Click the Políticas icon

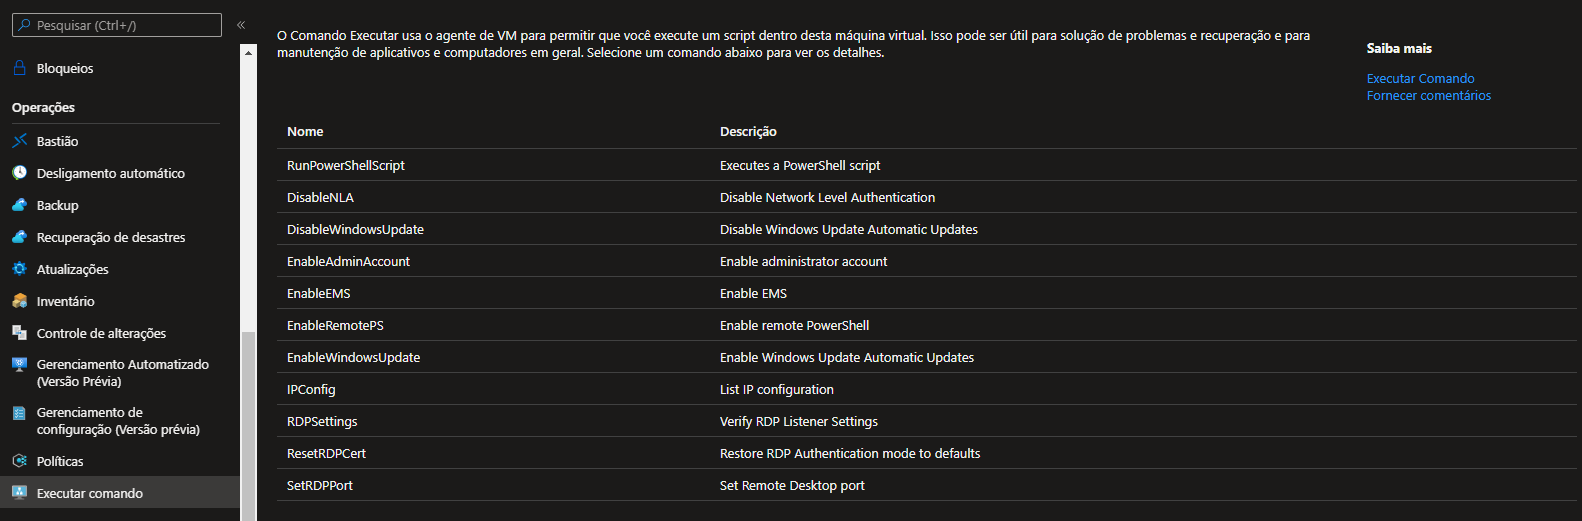pos(19,461)
